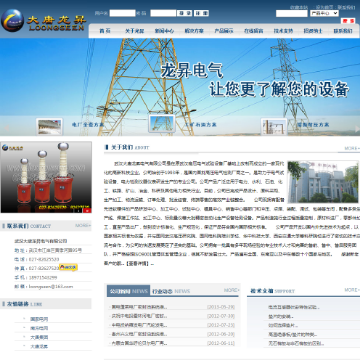The image size is (360, 360).
Task: Click the red 搜索 search button
Action: pyautogui.click(x=348, y=21)
